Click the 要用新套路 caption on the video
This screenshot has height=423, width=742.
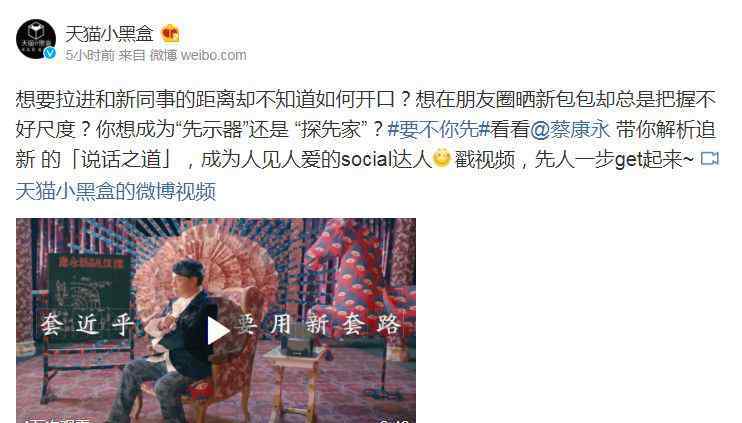coord(319,325)
